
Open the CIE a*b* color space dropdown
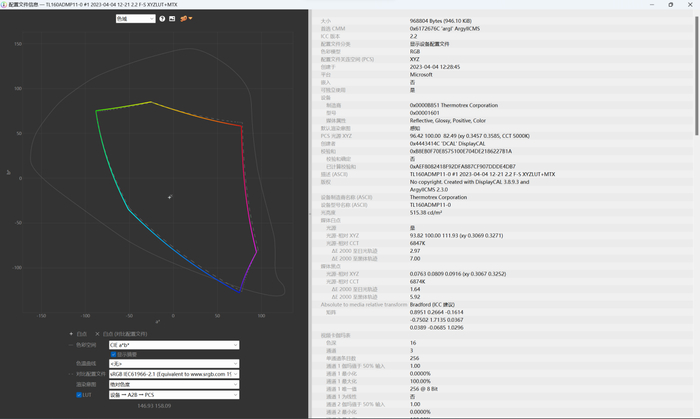pos(173,344)
